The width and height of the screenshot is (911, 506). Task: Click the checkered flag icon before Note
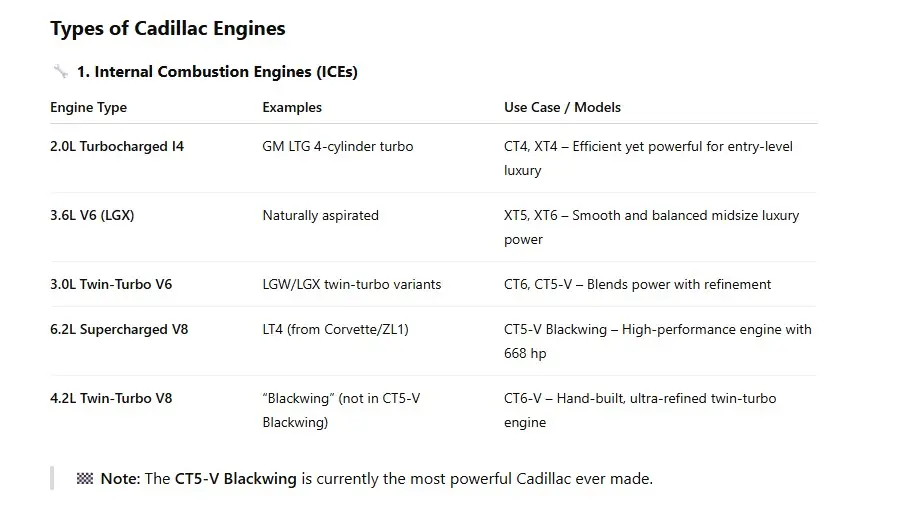[x=85, y=479]
